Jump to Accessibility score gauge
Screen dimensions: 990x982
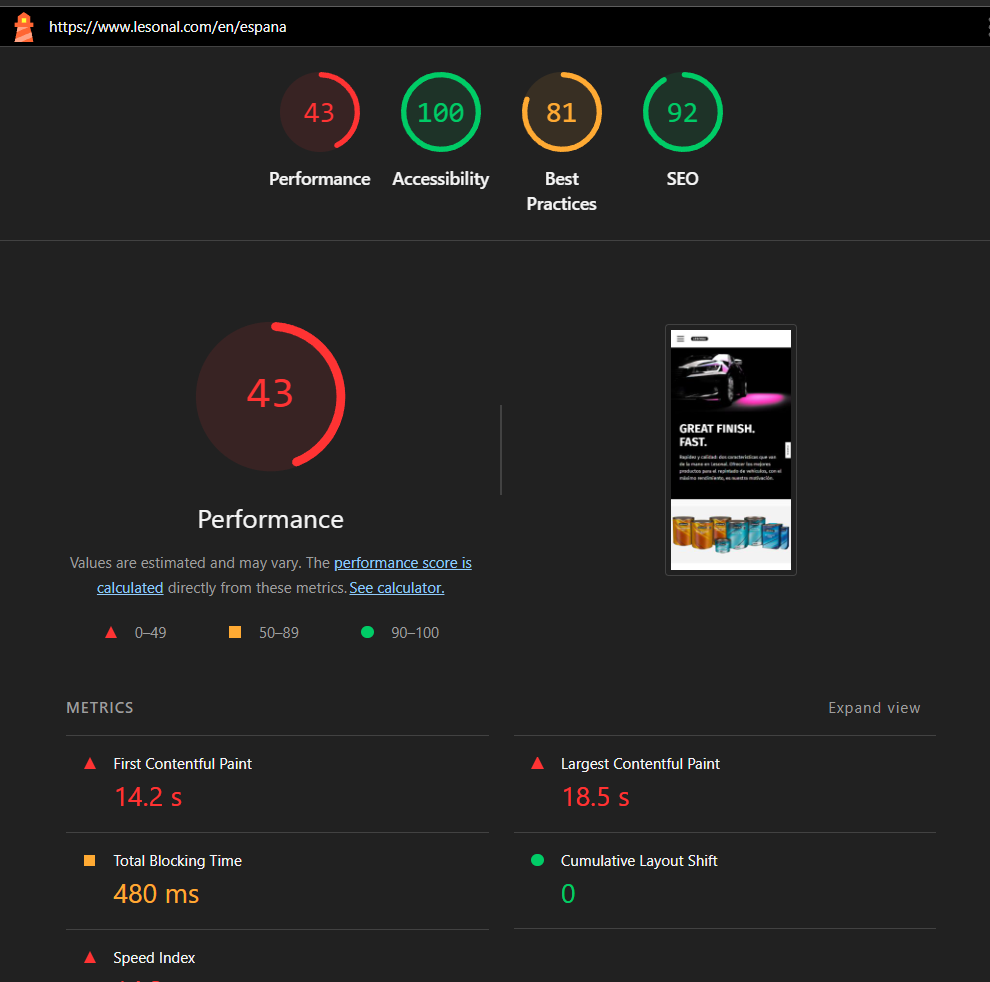point(440,113)
